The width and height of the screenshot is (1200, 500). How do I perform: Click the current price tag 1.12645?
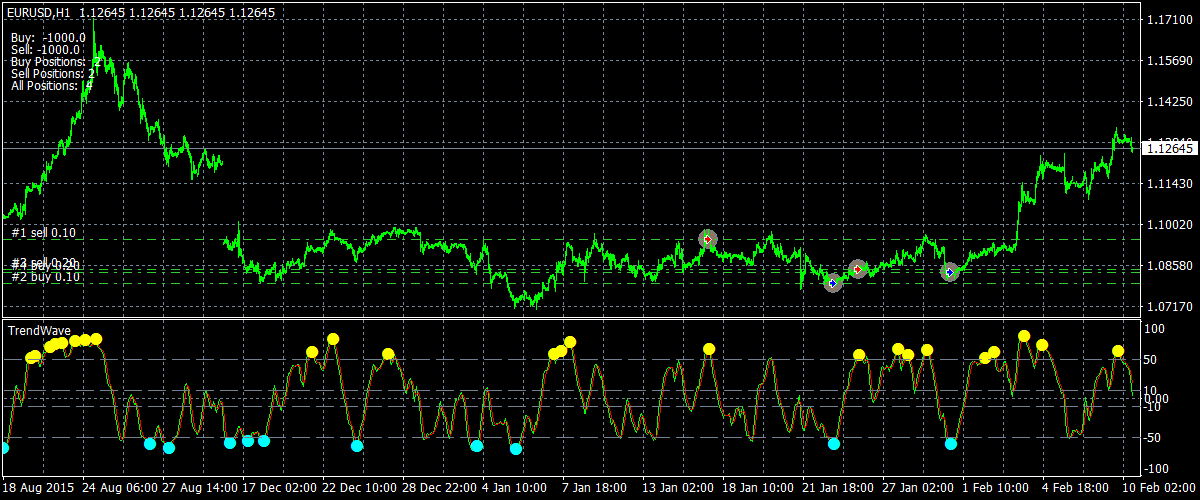[1169, 148]
